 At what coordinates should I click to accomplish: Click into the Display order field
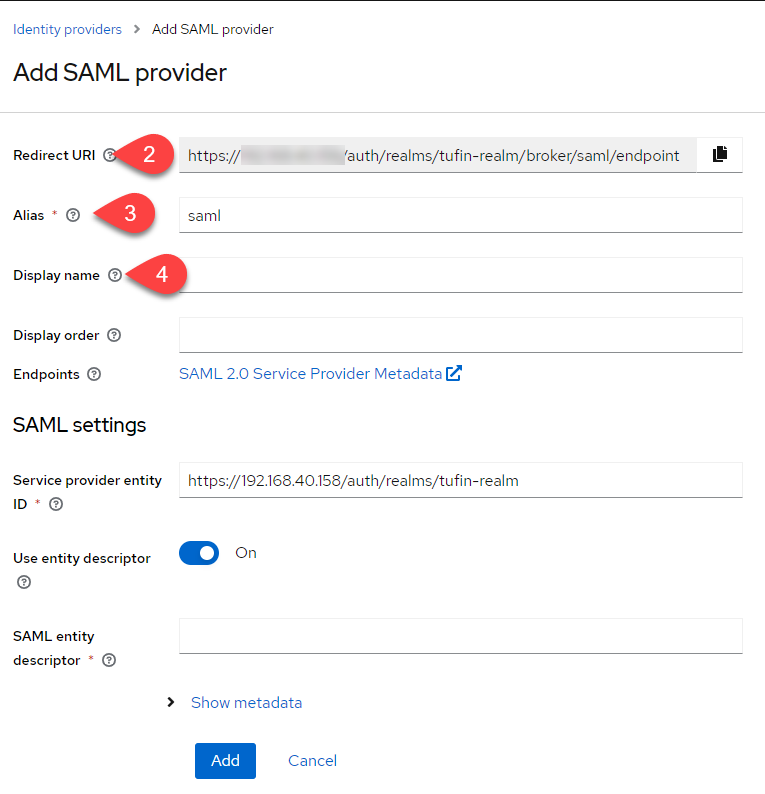click(460, 335)
